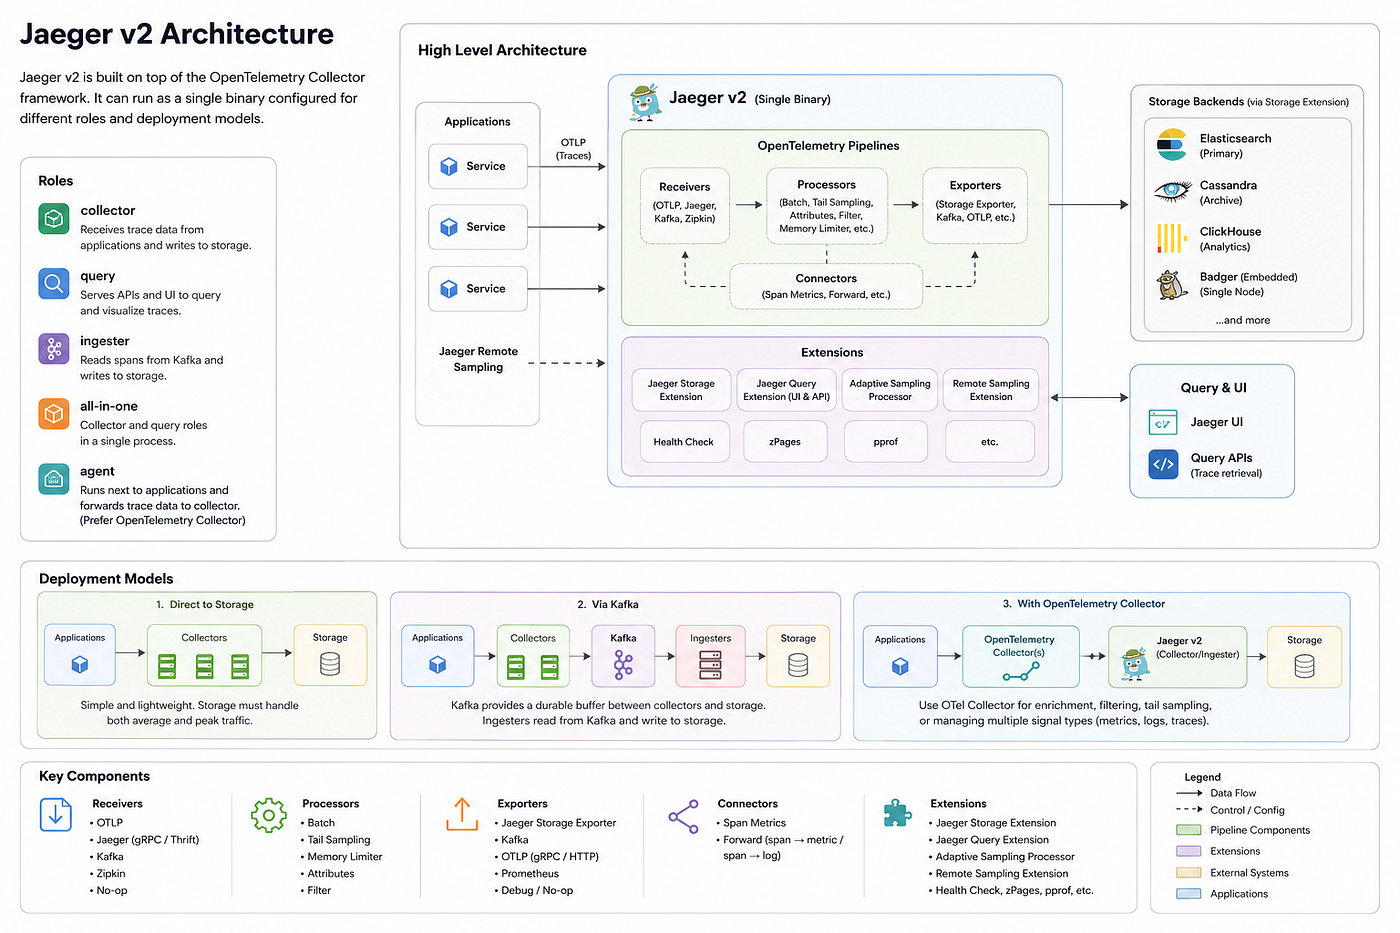Click the green collector role icon

(54, 218)
